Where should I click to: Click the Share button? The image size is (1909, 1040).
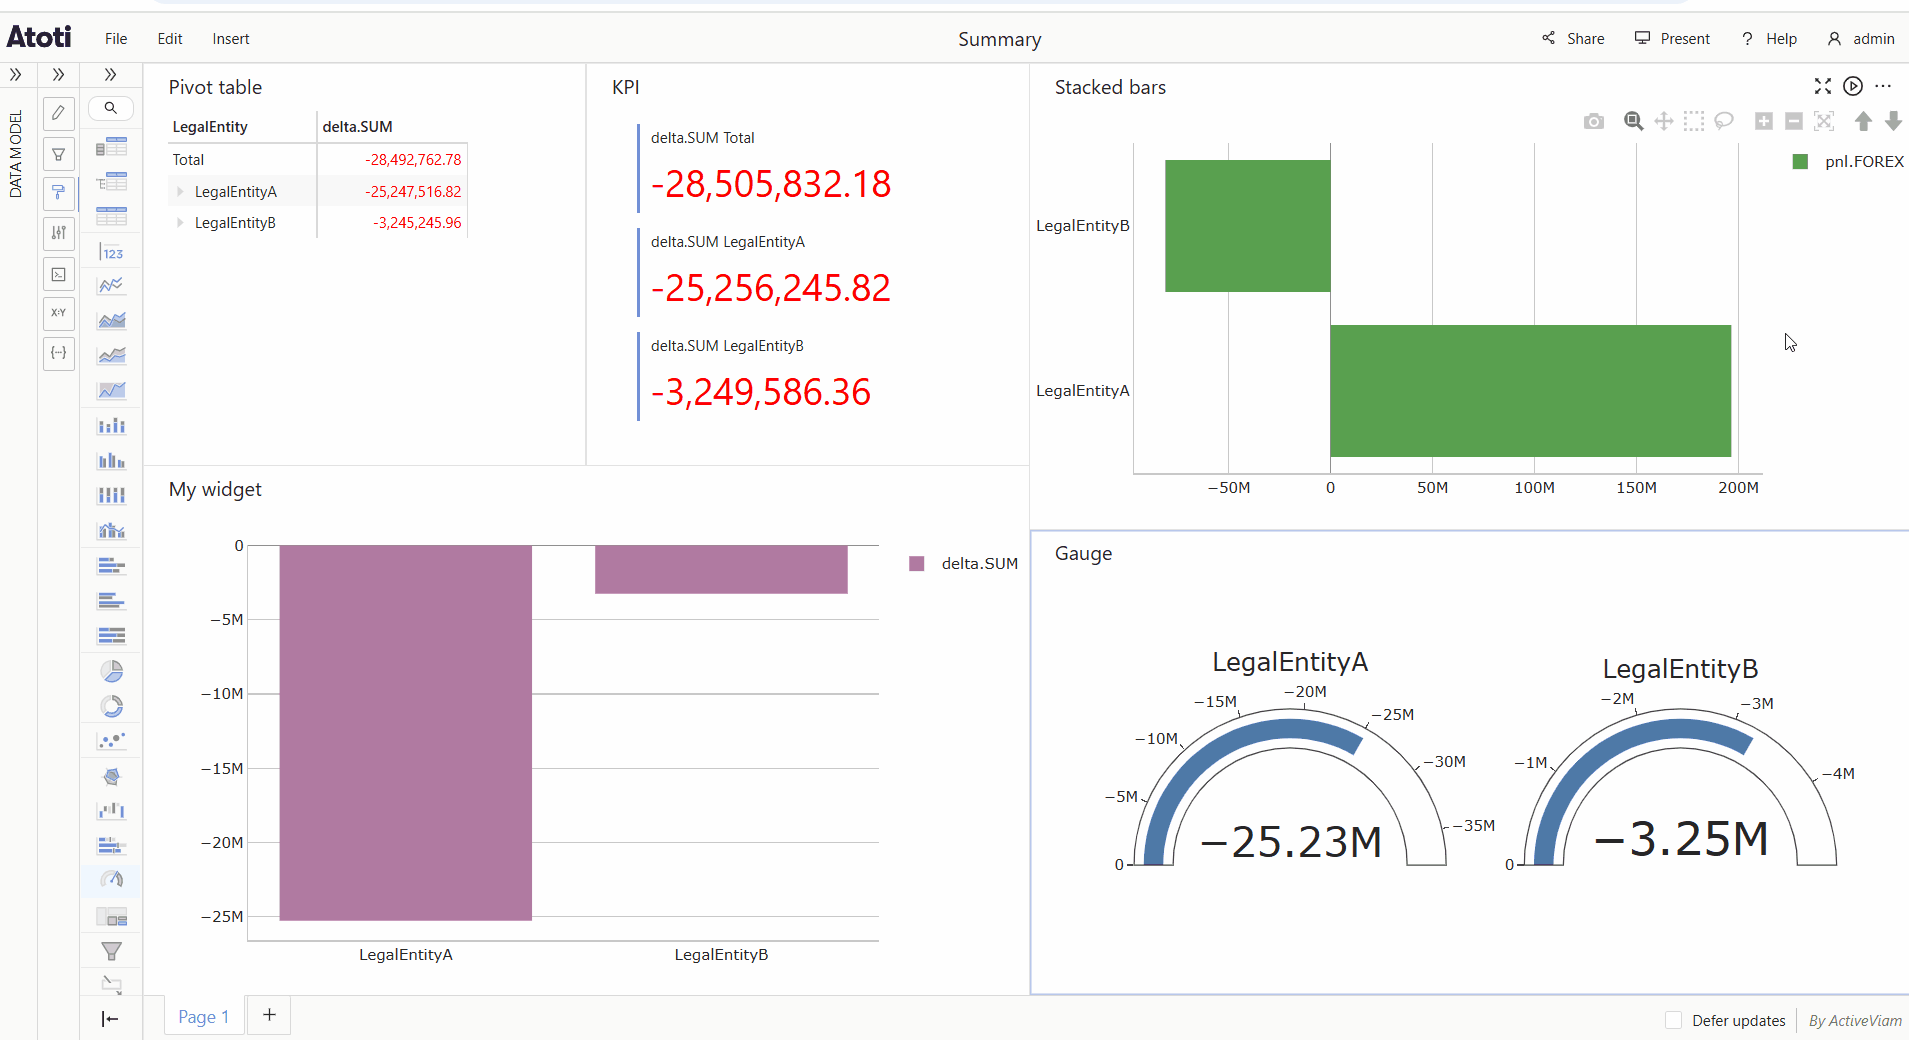click(x=1573, y=39)
